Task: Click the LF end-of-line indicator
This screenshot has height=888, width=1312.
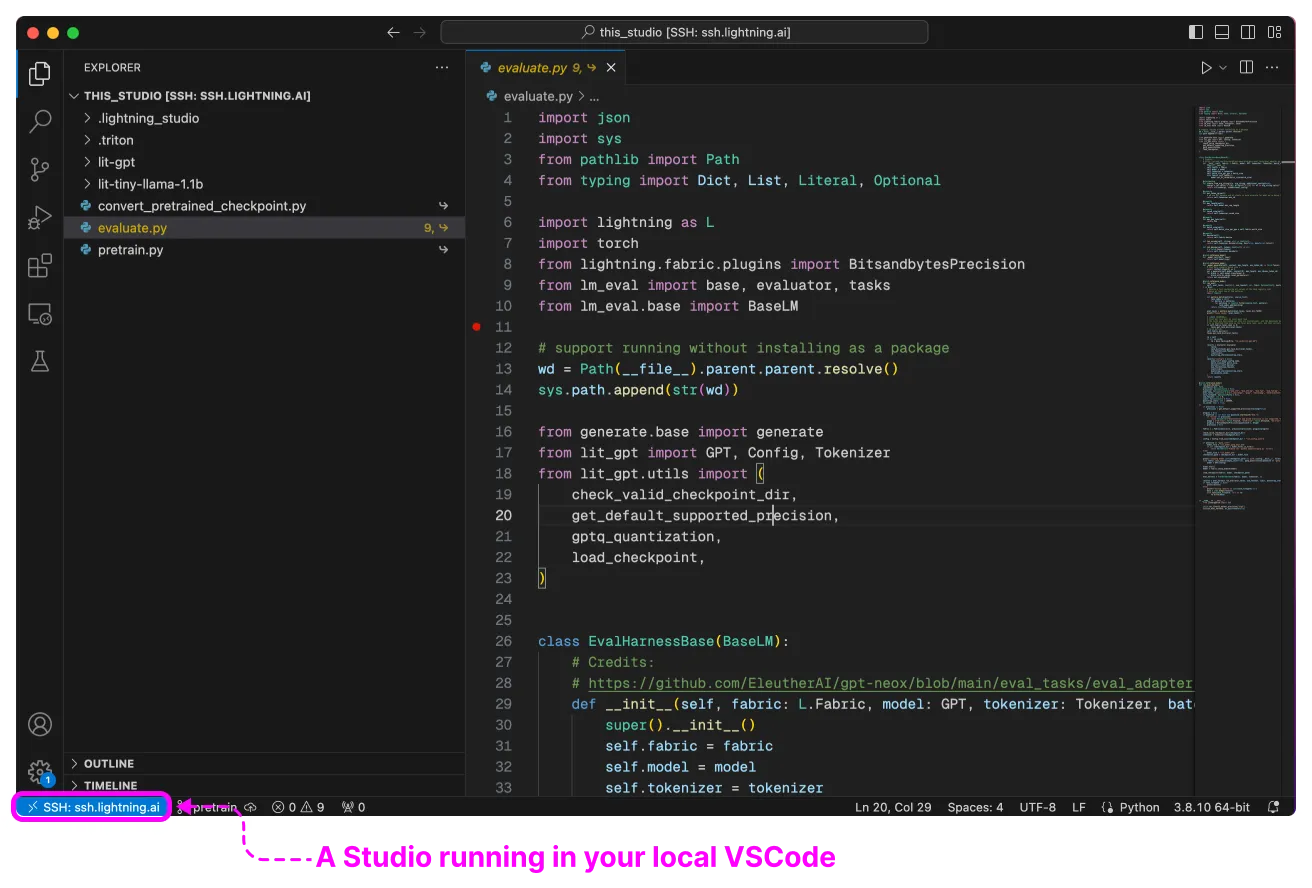Action: tap(1079, 807)
